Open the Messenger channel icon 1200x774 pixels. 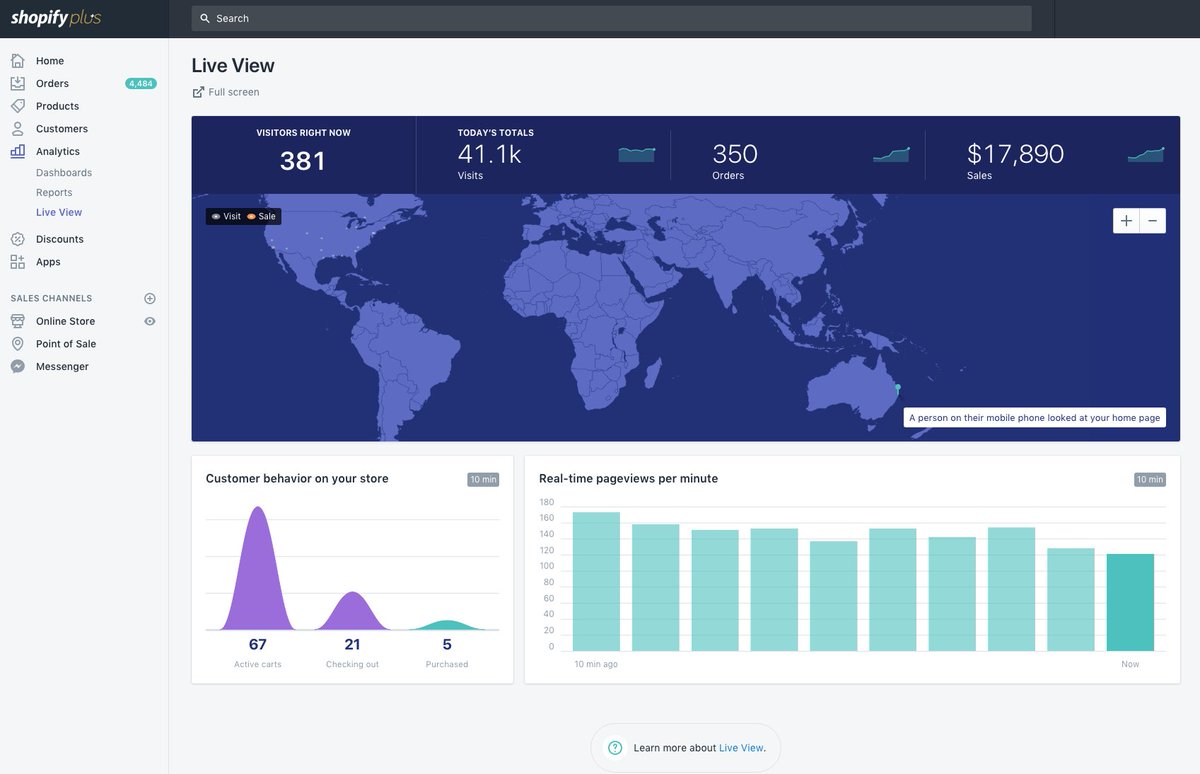point(17,367)
